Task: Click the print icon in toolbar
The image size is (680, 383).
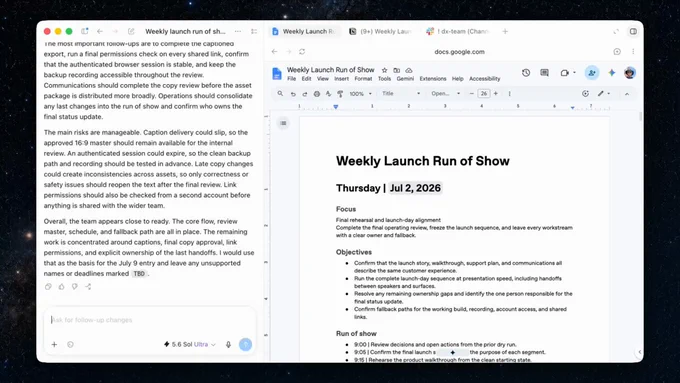Action: coord(317,94)
